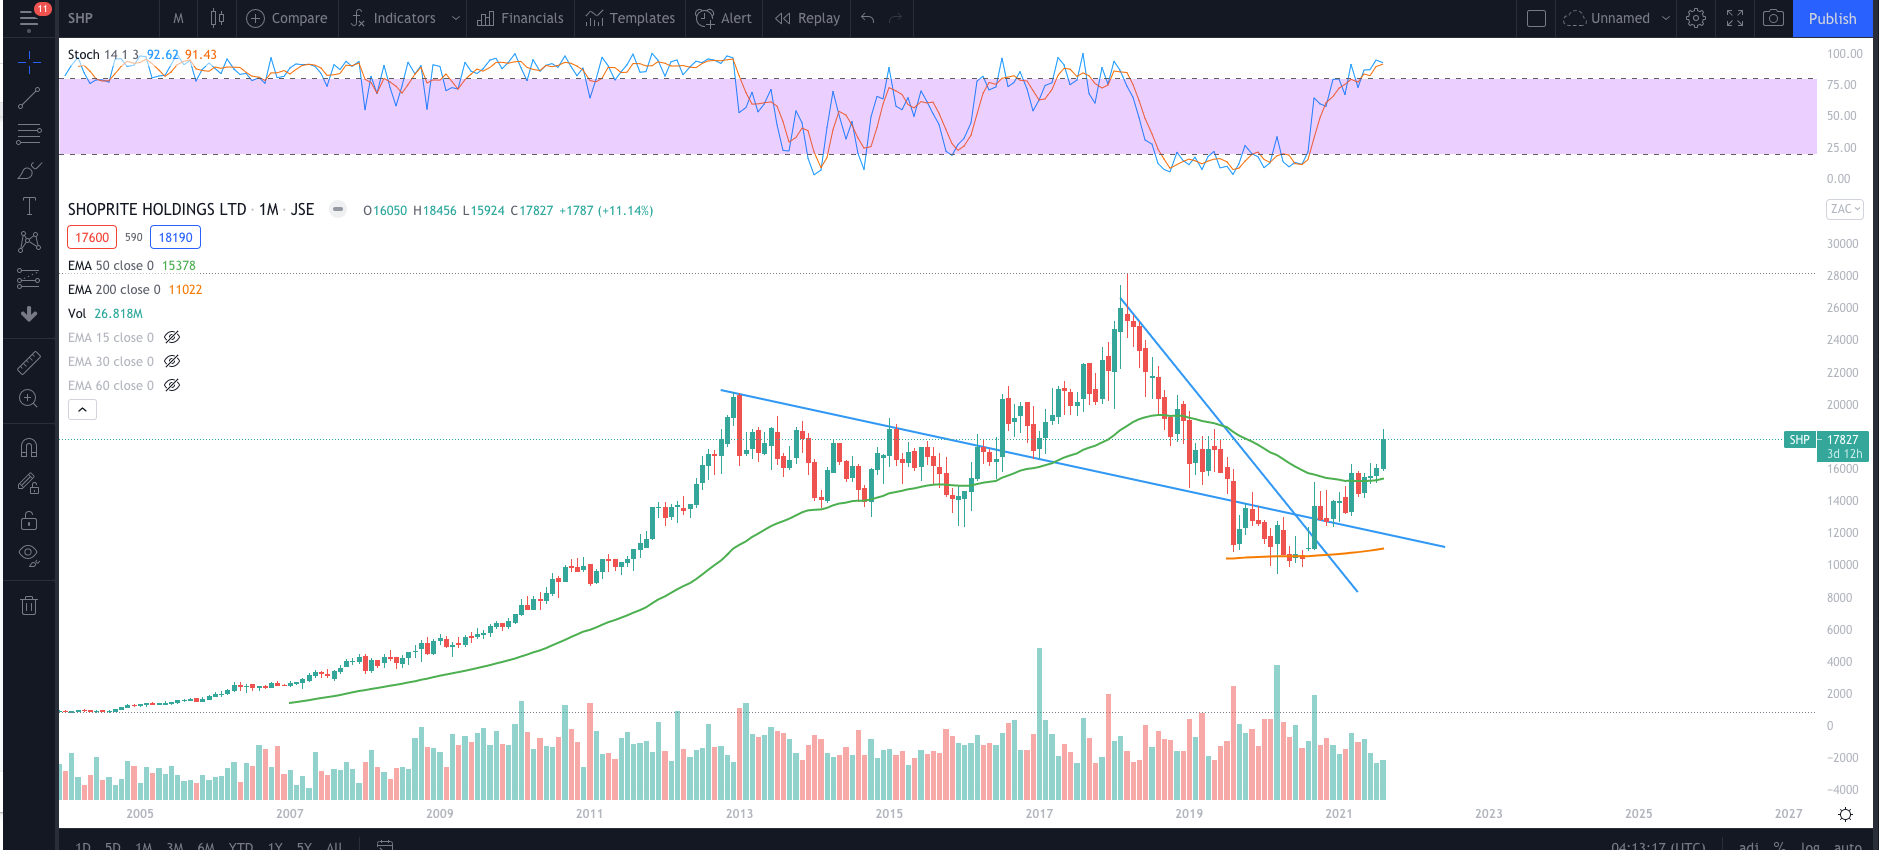Open the ZAC currency dropdown
This screenshot has height=850, width=1879.
1844,209
